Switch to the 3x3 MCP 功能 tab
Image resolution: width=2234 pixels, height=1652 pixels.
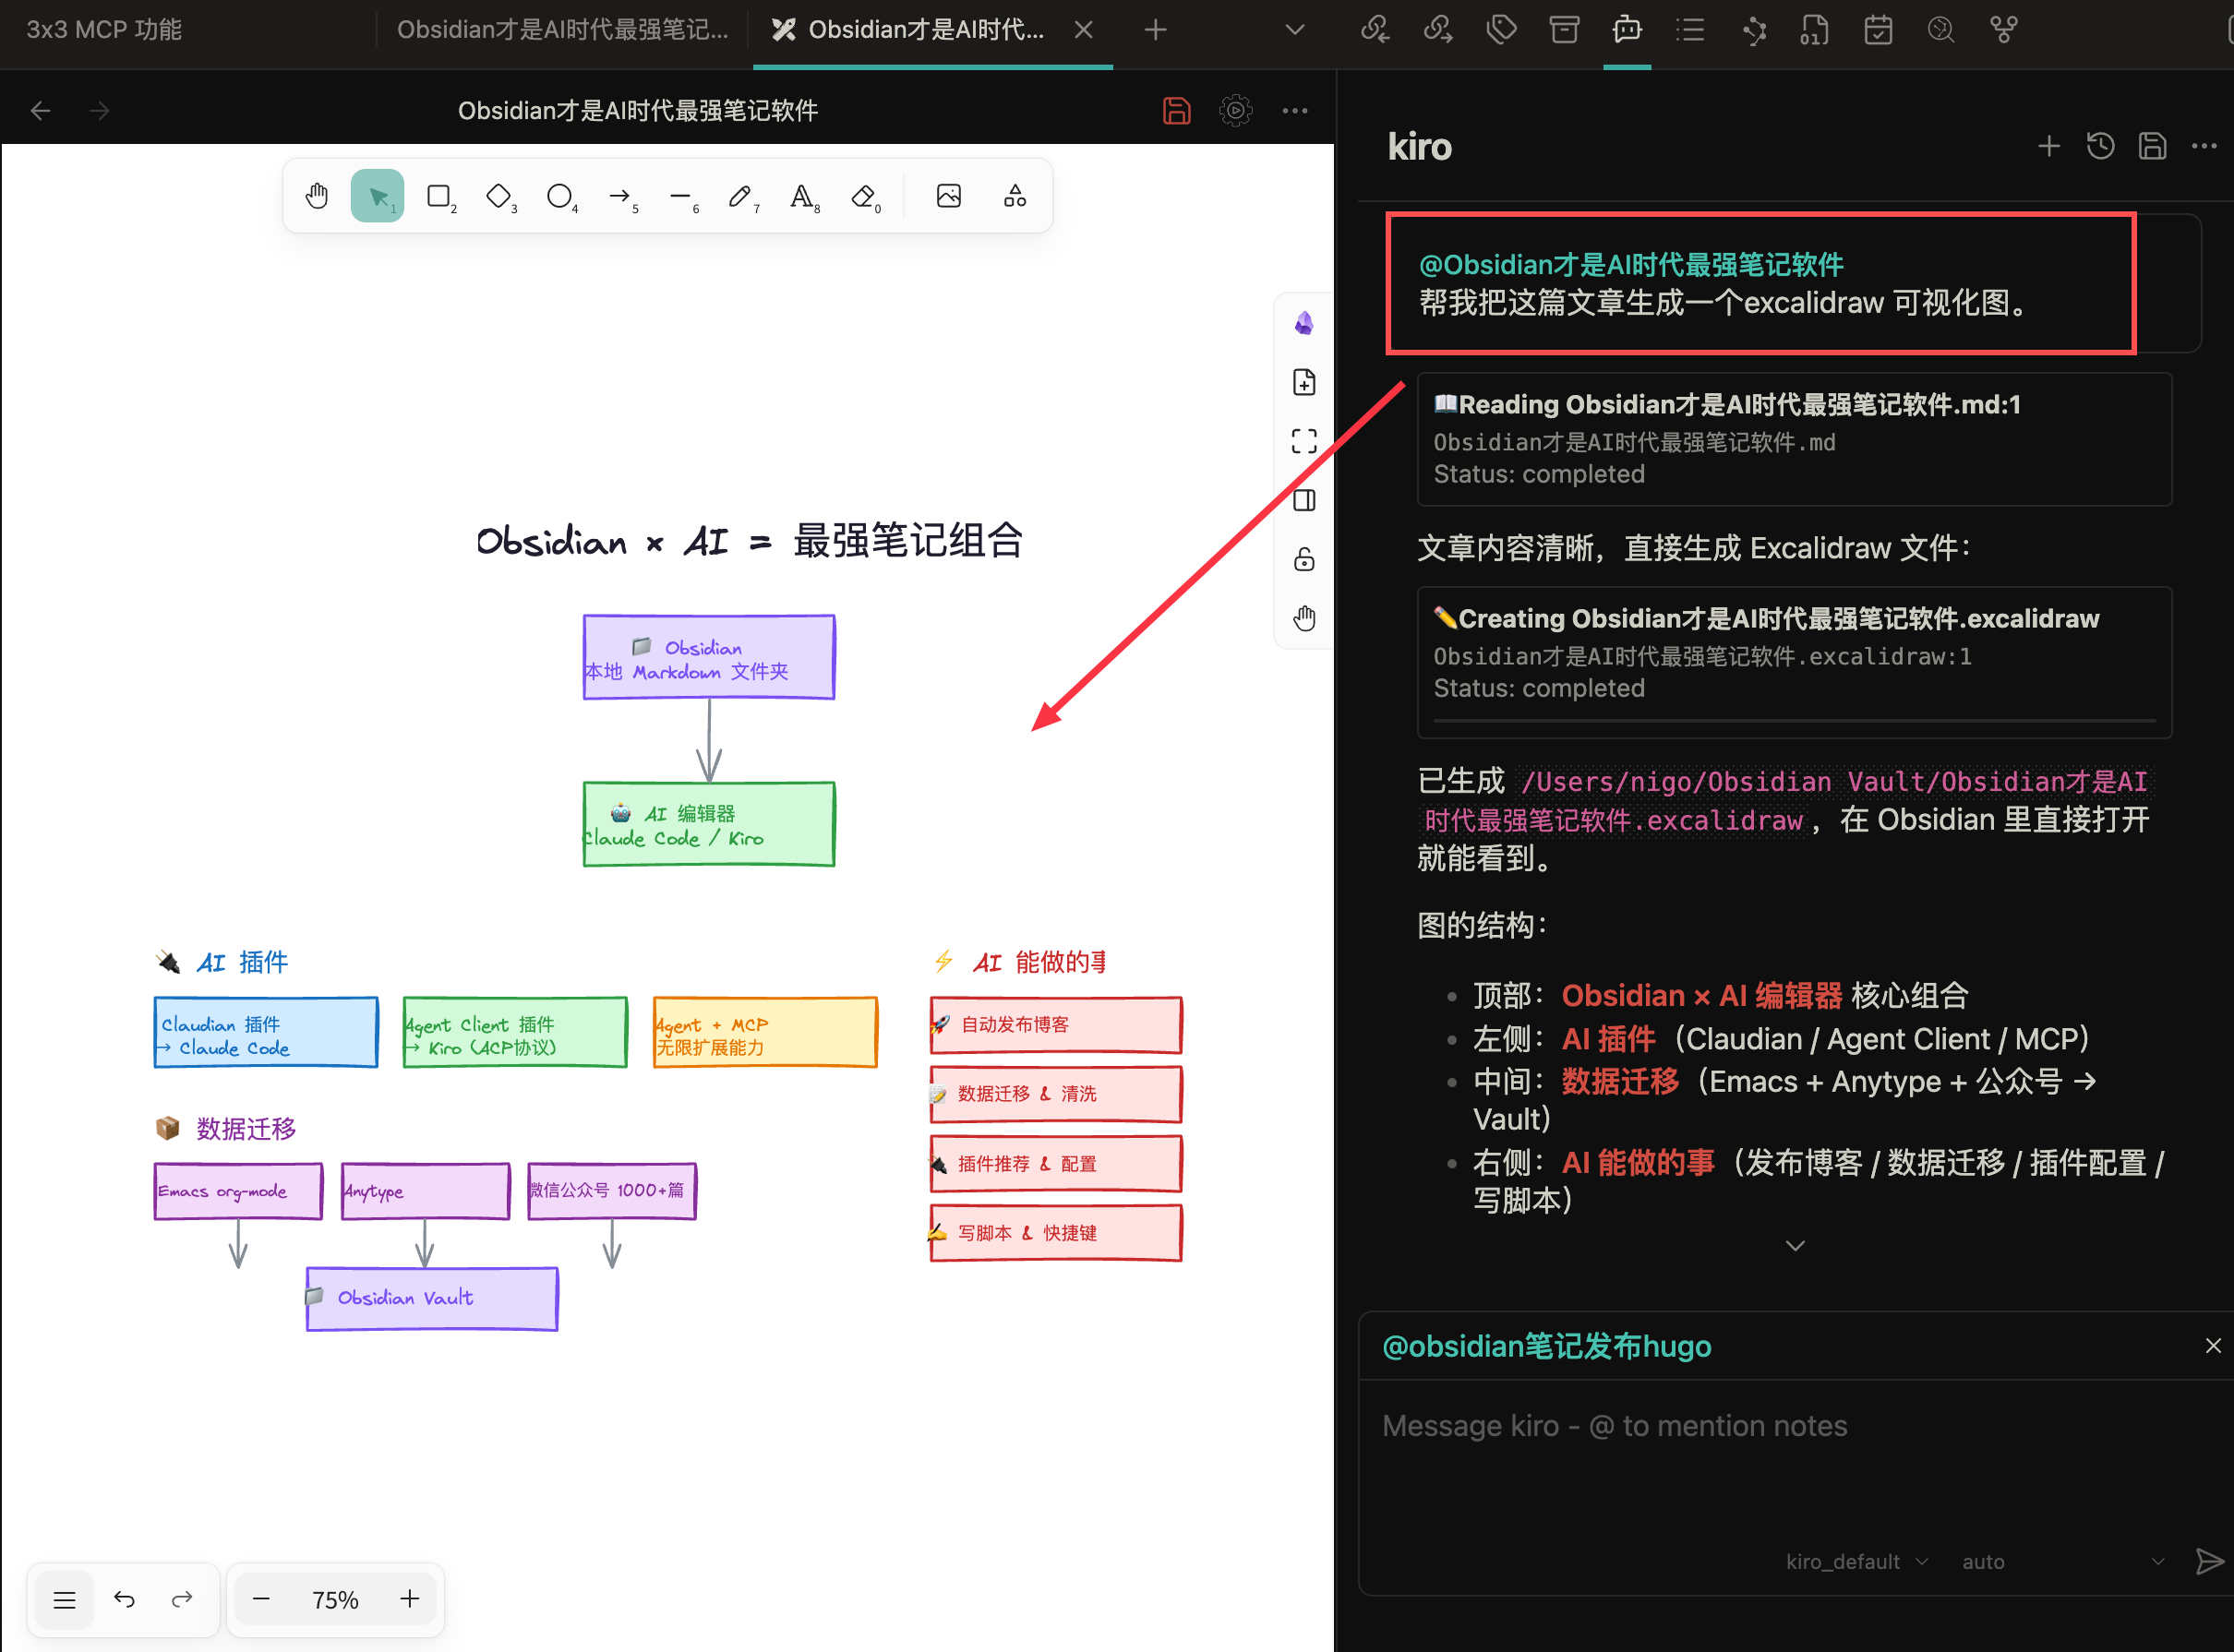click(104, 30)
